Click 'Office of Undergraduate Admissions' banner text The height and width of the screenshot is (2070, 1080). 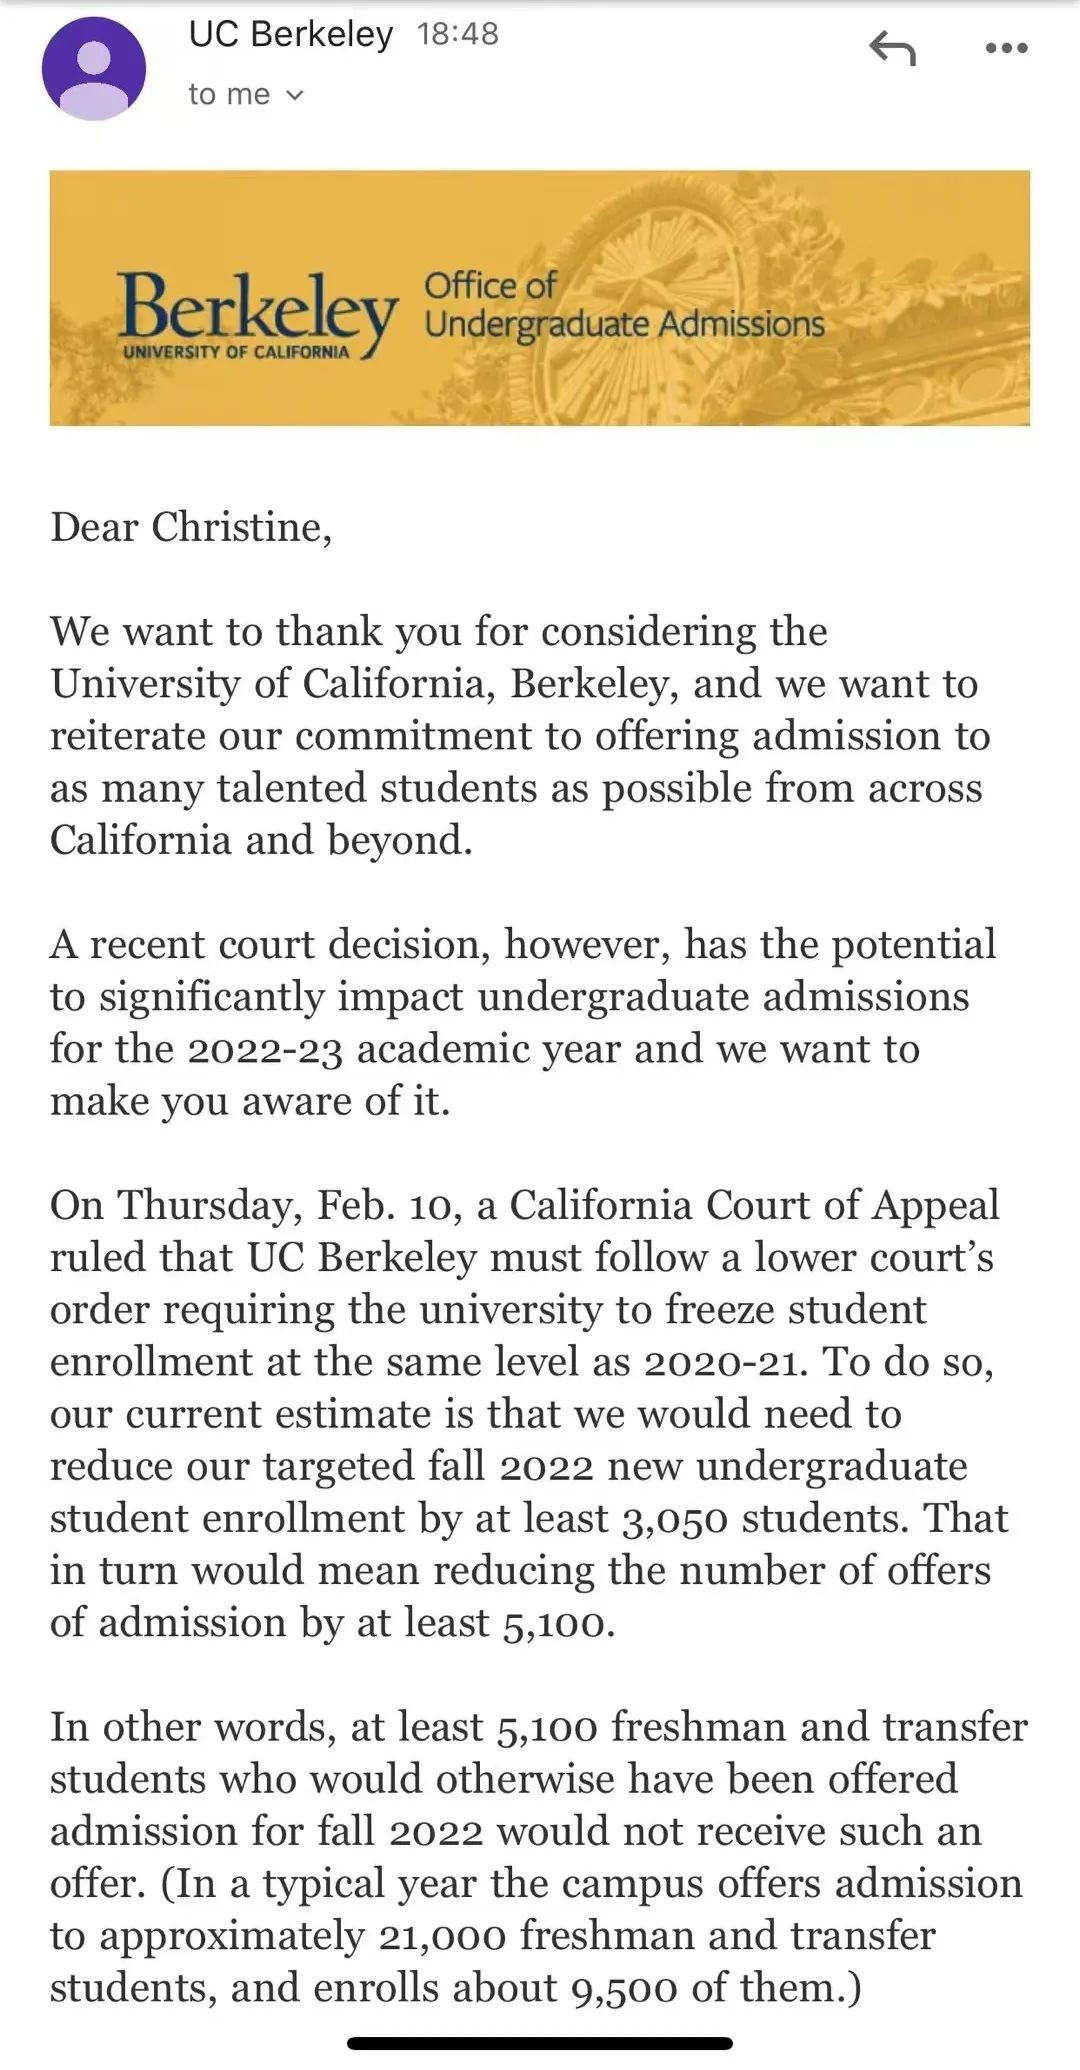click(622, 305)
